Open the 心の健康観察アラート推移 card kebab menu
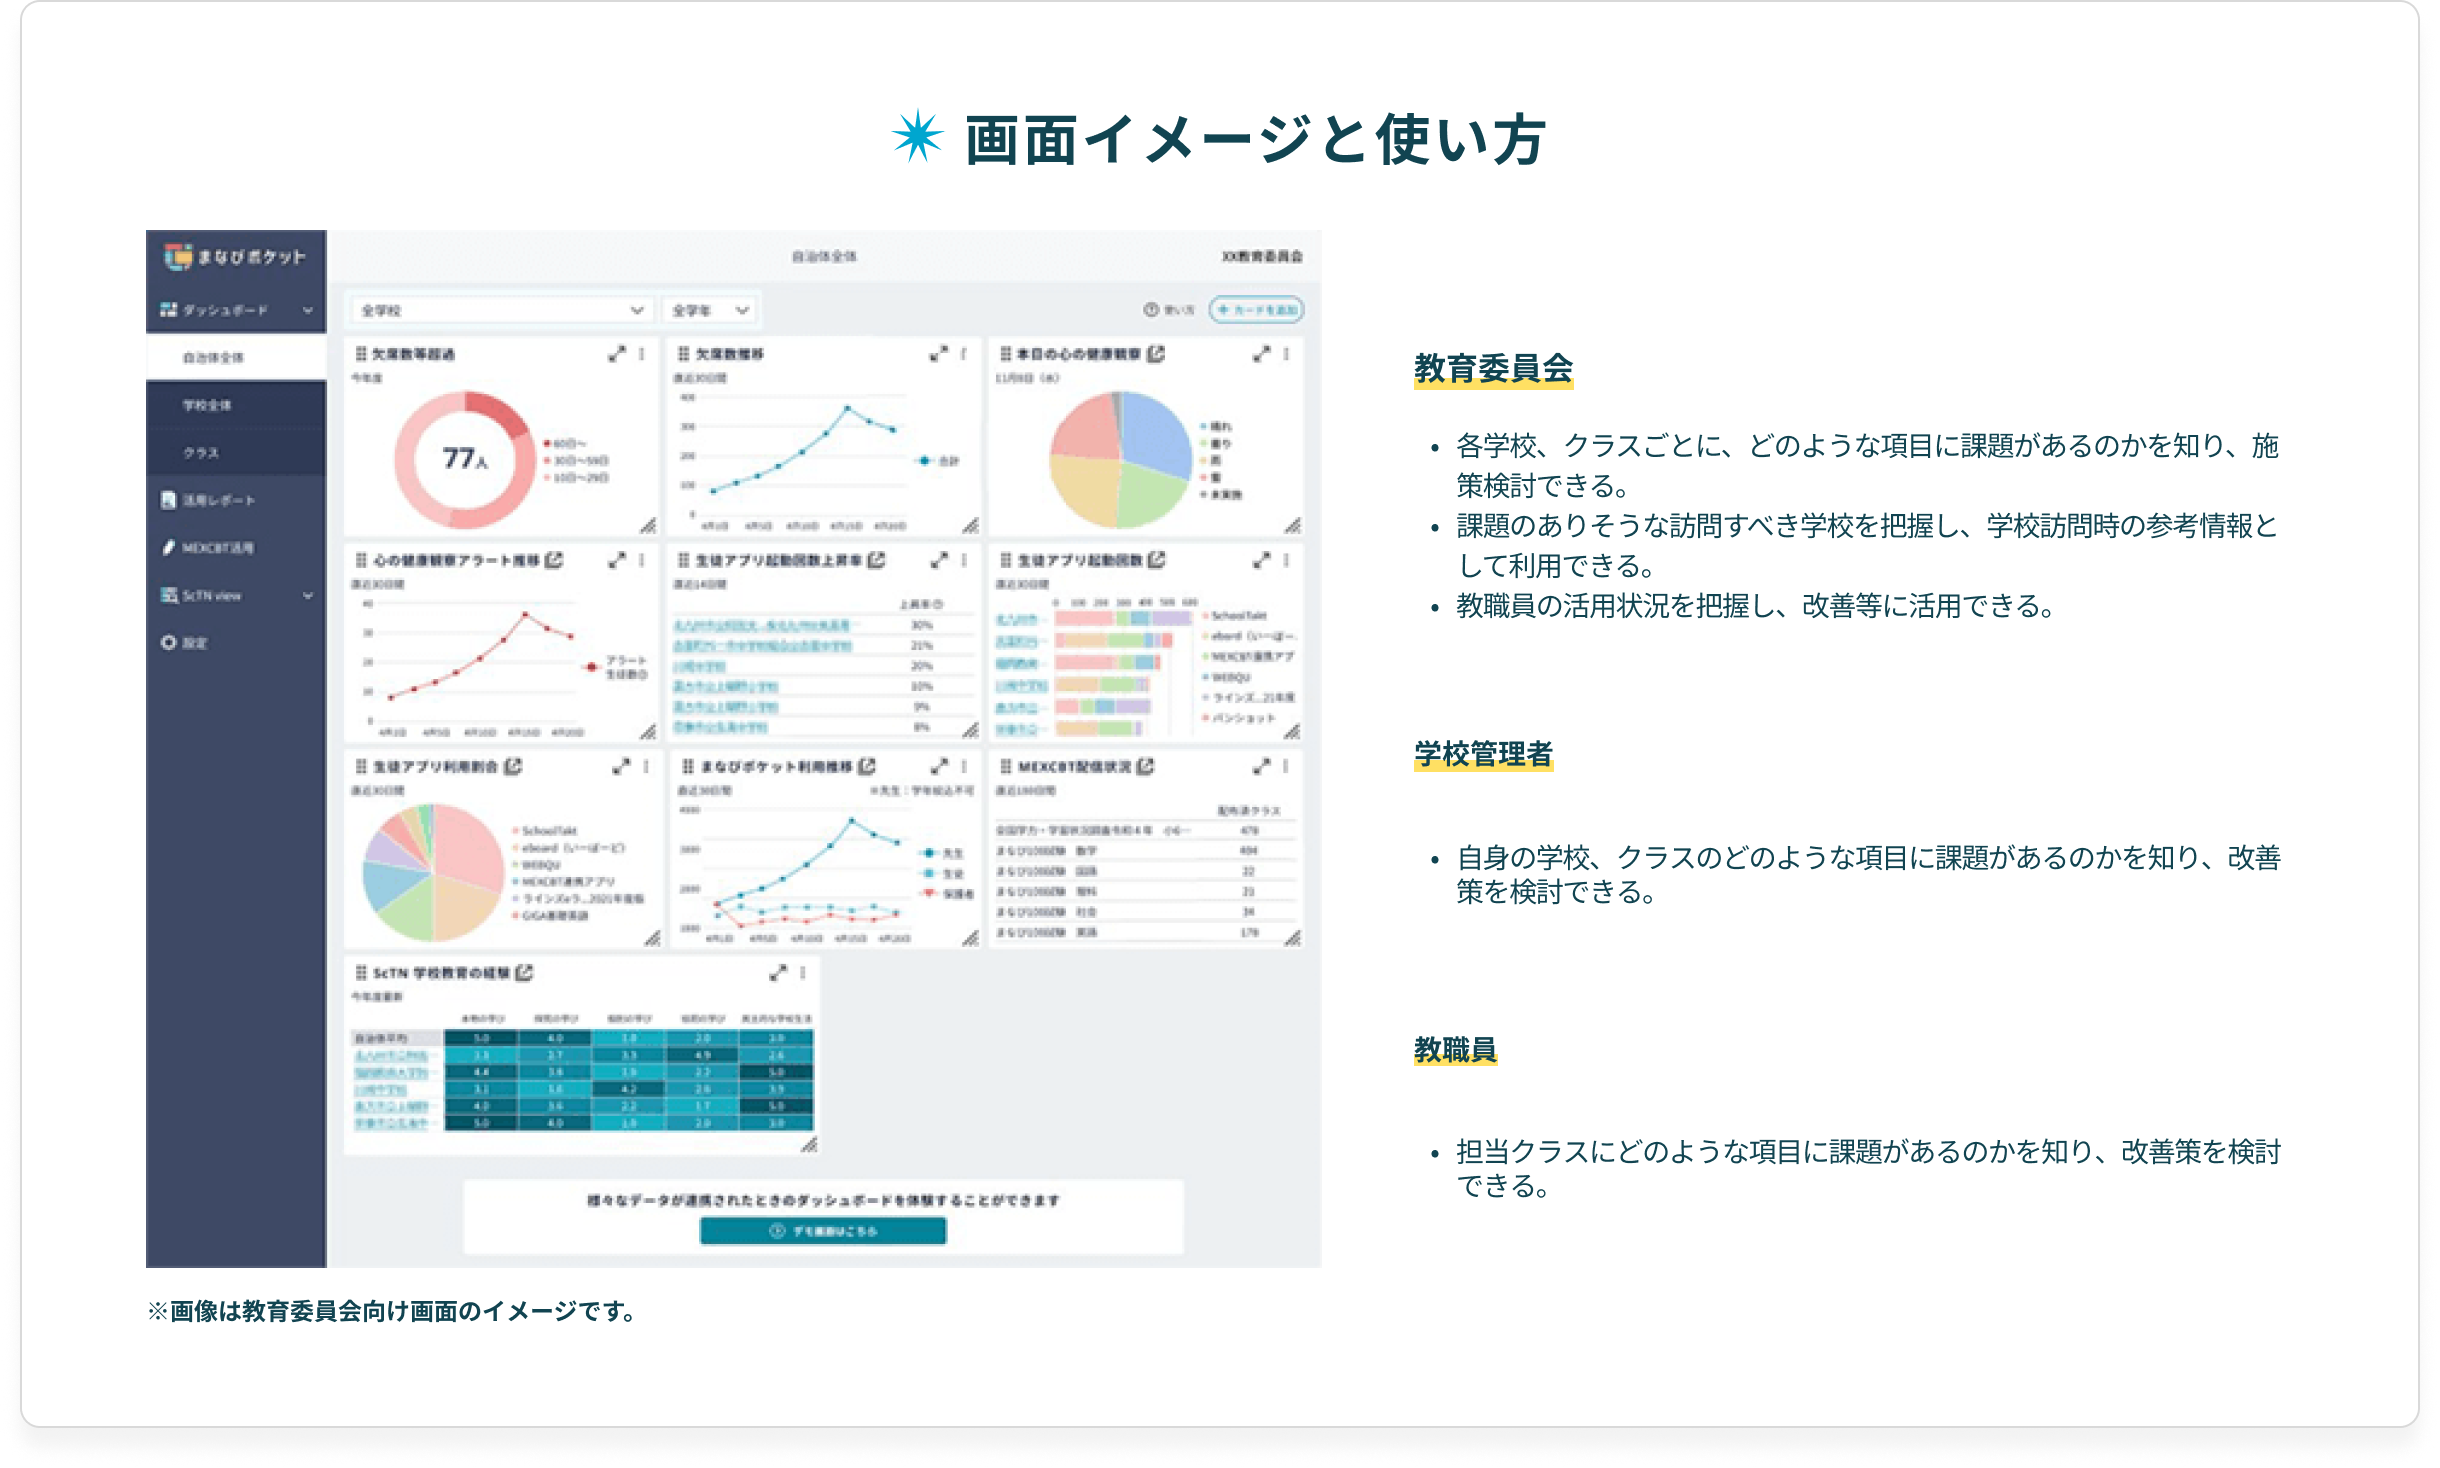Screen dimensions: 2440x1468 [x=642, y=560]
